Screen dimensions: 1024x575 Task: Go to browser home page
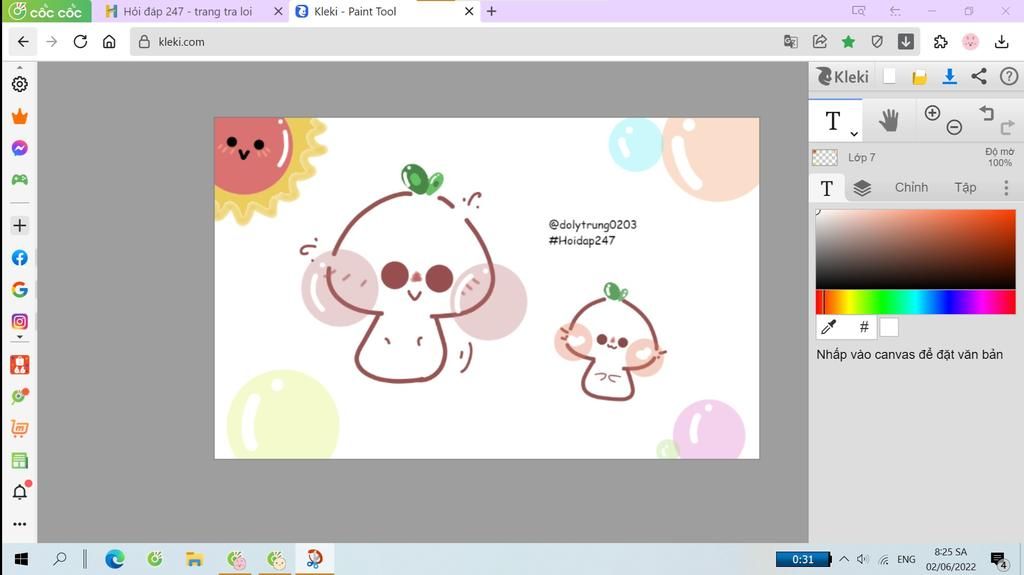109,42
